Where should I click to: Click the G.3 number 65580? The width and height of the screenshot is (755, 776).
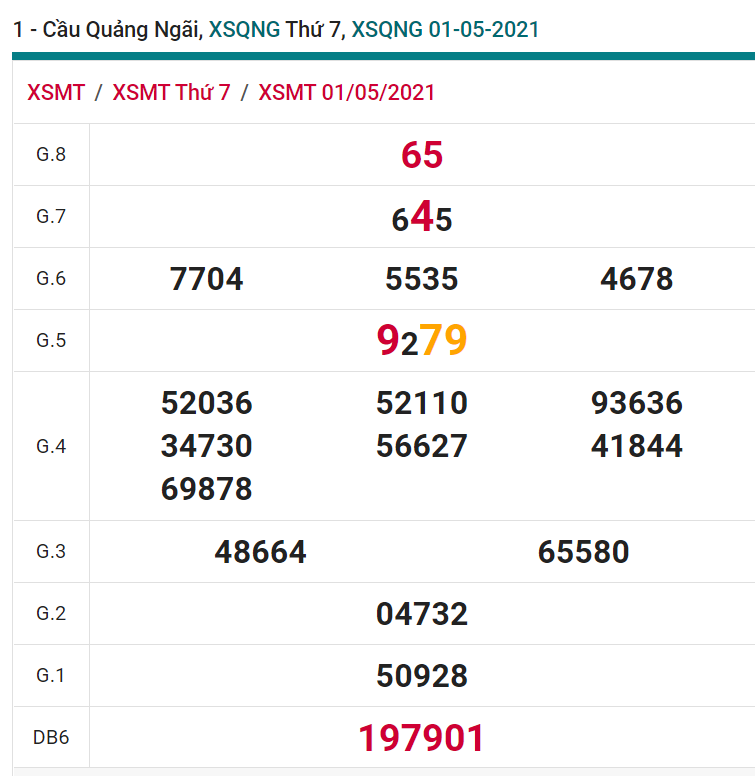[584, 552]
